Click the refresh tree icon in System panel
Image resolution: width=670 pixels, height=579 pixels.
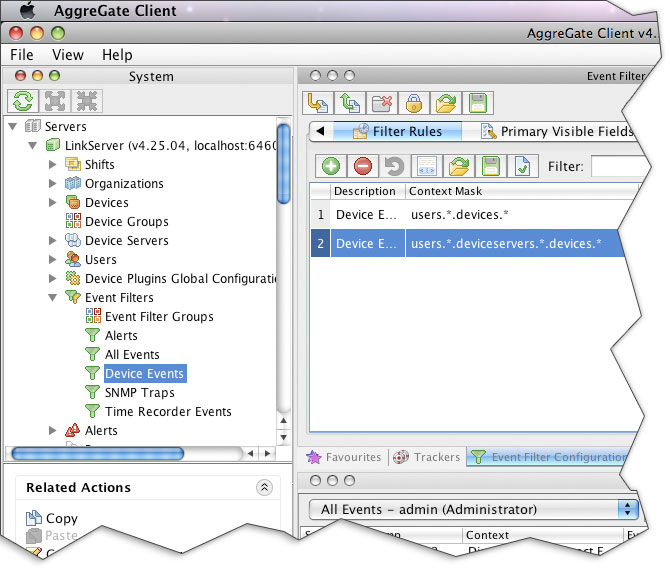(23, 101)
